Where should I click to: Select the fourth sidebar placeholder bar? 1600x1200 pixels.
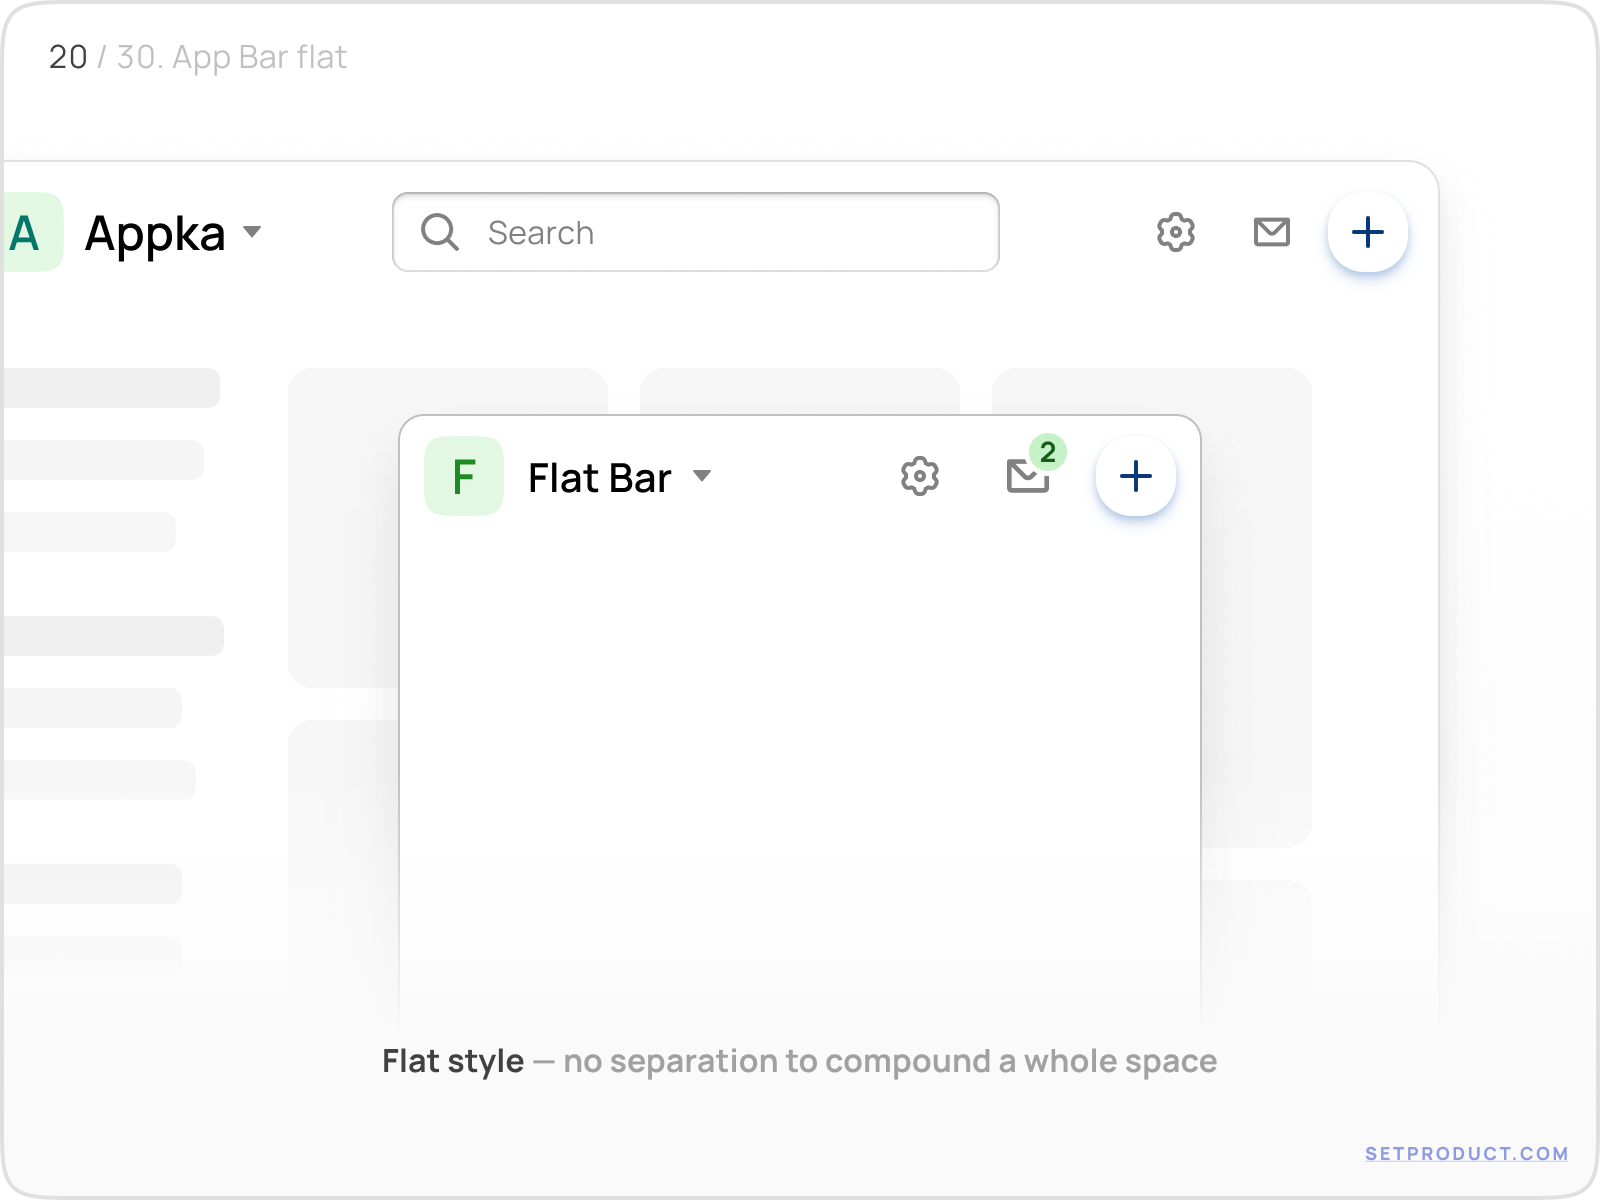coord(112,636)
